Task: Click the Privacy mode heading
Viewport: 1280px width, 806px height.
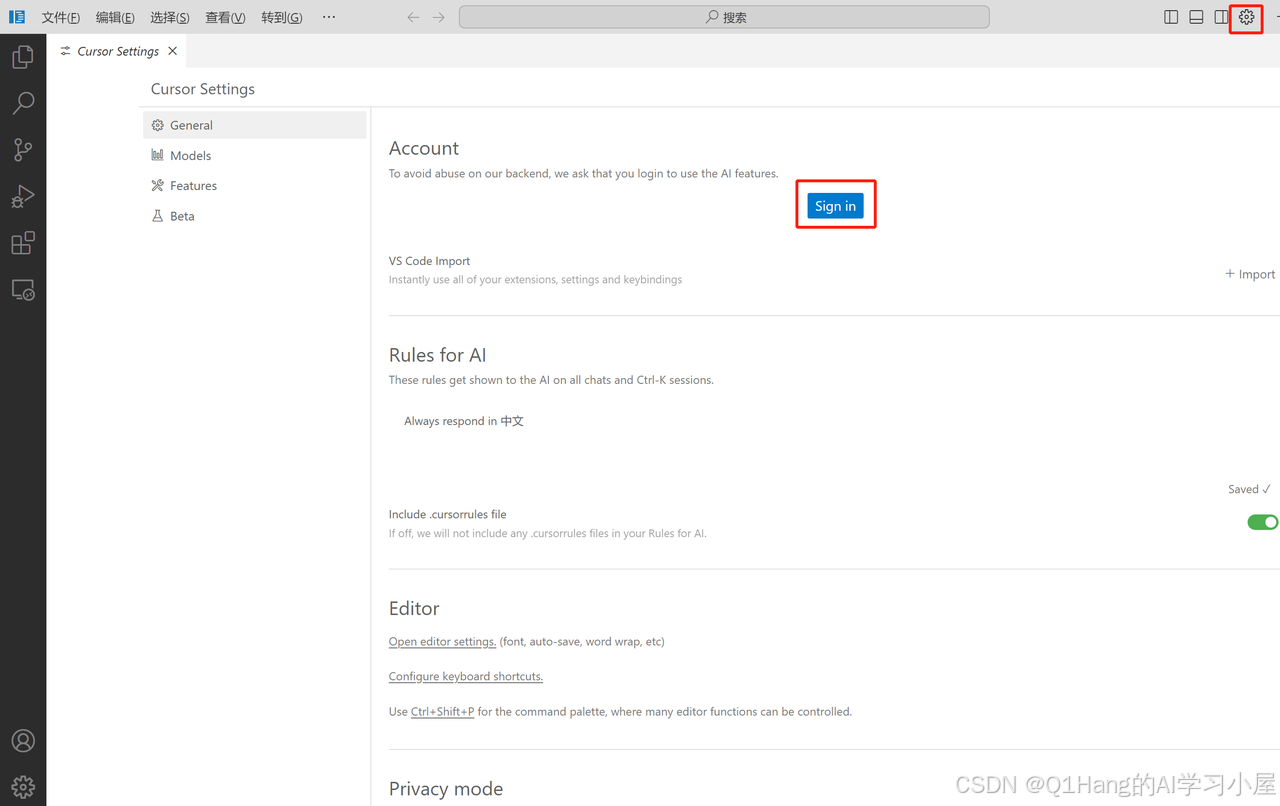Action: pyautogui.click(x=446, y=789)
